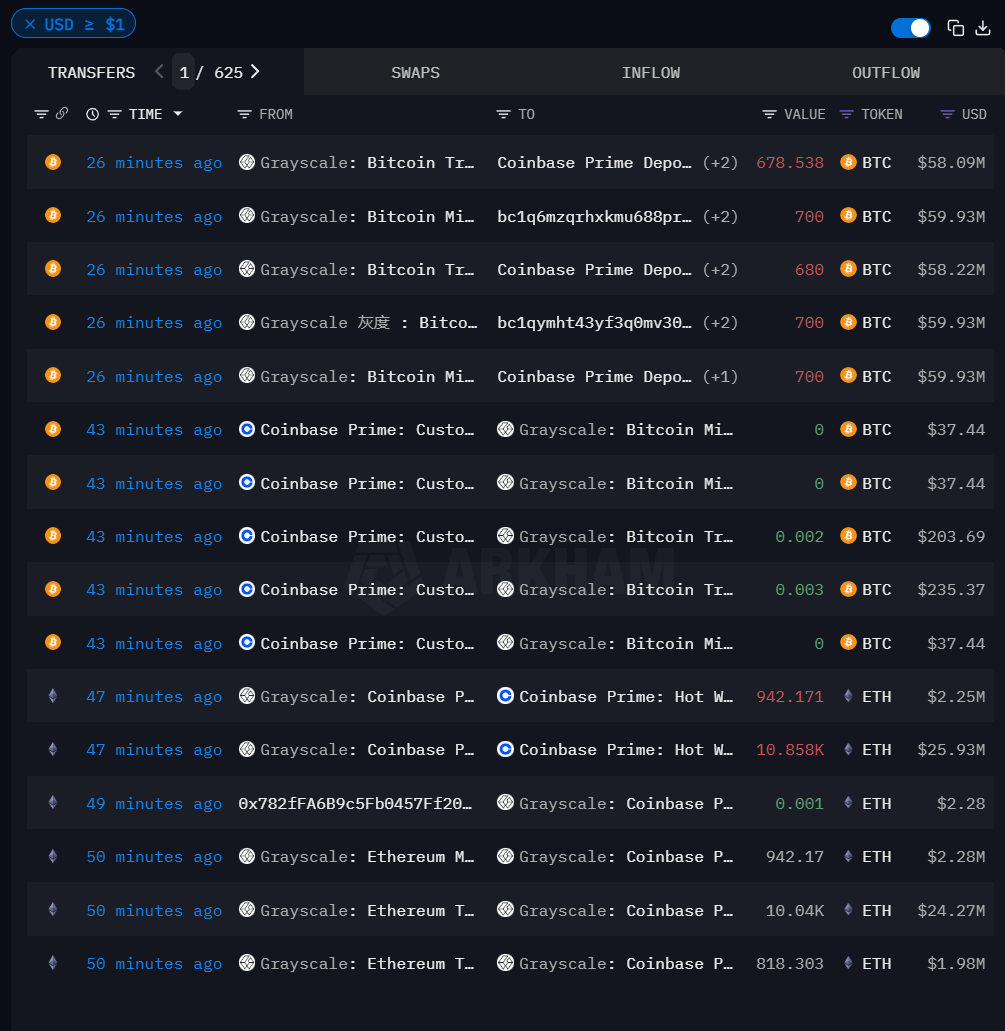Viewport: 1005px width, 1031px height.
Task: Open the TOKEN column filter
Action: click(846, 113)
